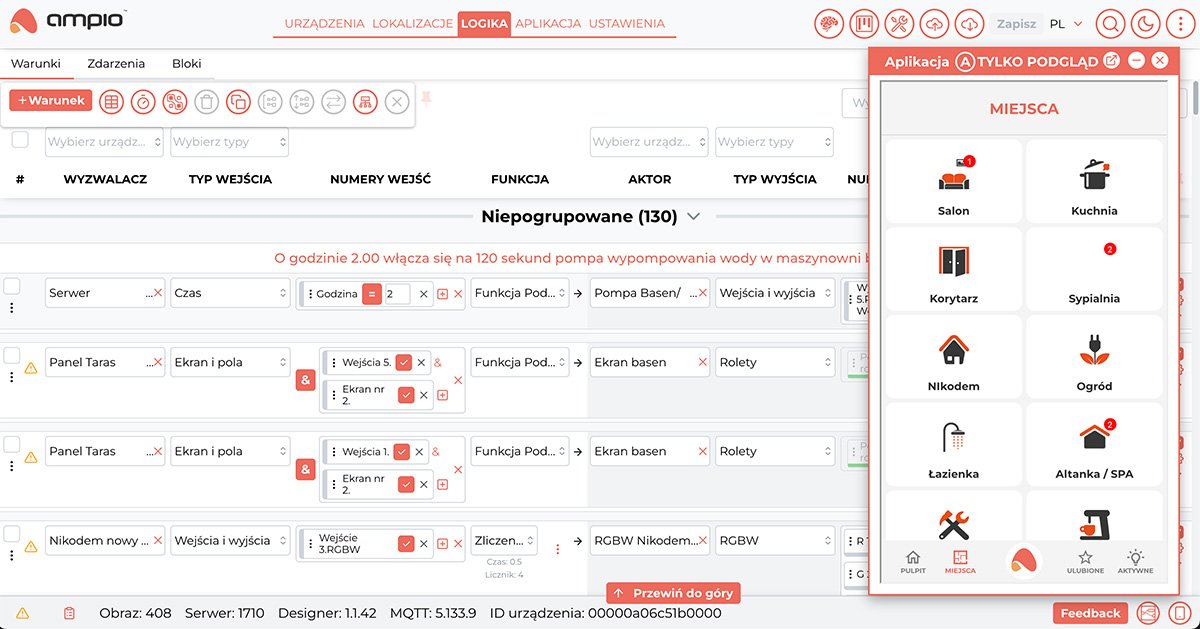1200x629 pixels.
Task: Click the Godzina value field showing 2
Action: (397, 294)
